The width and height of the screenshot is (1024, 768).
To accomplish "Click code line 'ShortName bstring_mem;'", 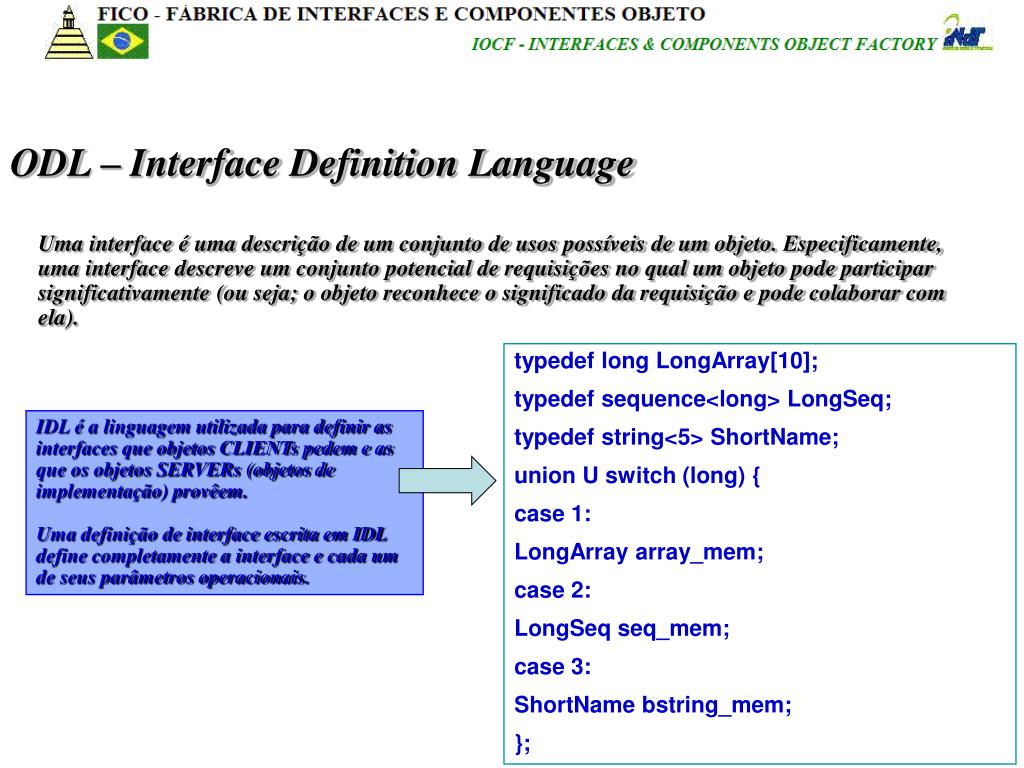I will tap(653, 705).
